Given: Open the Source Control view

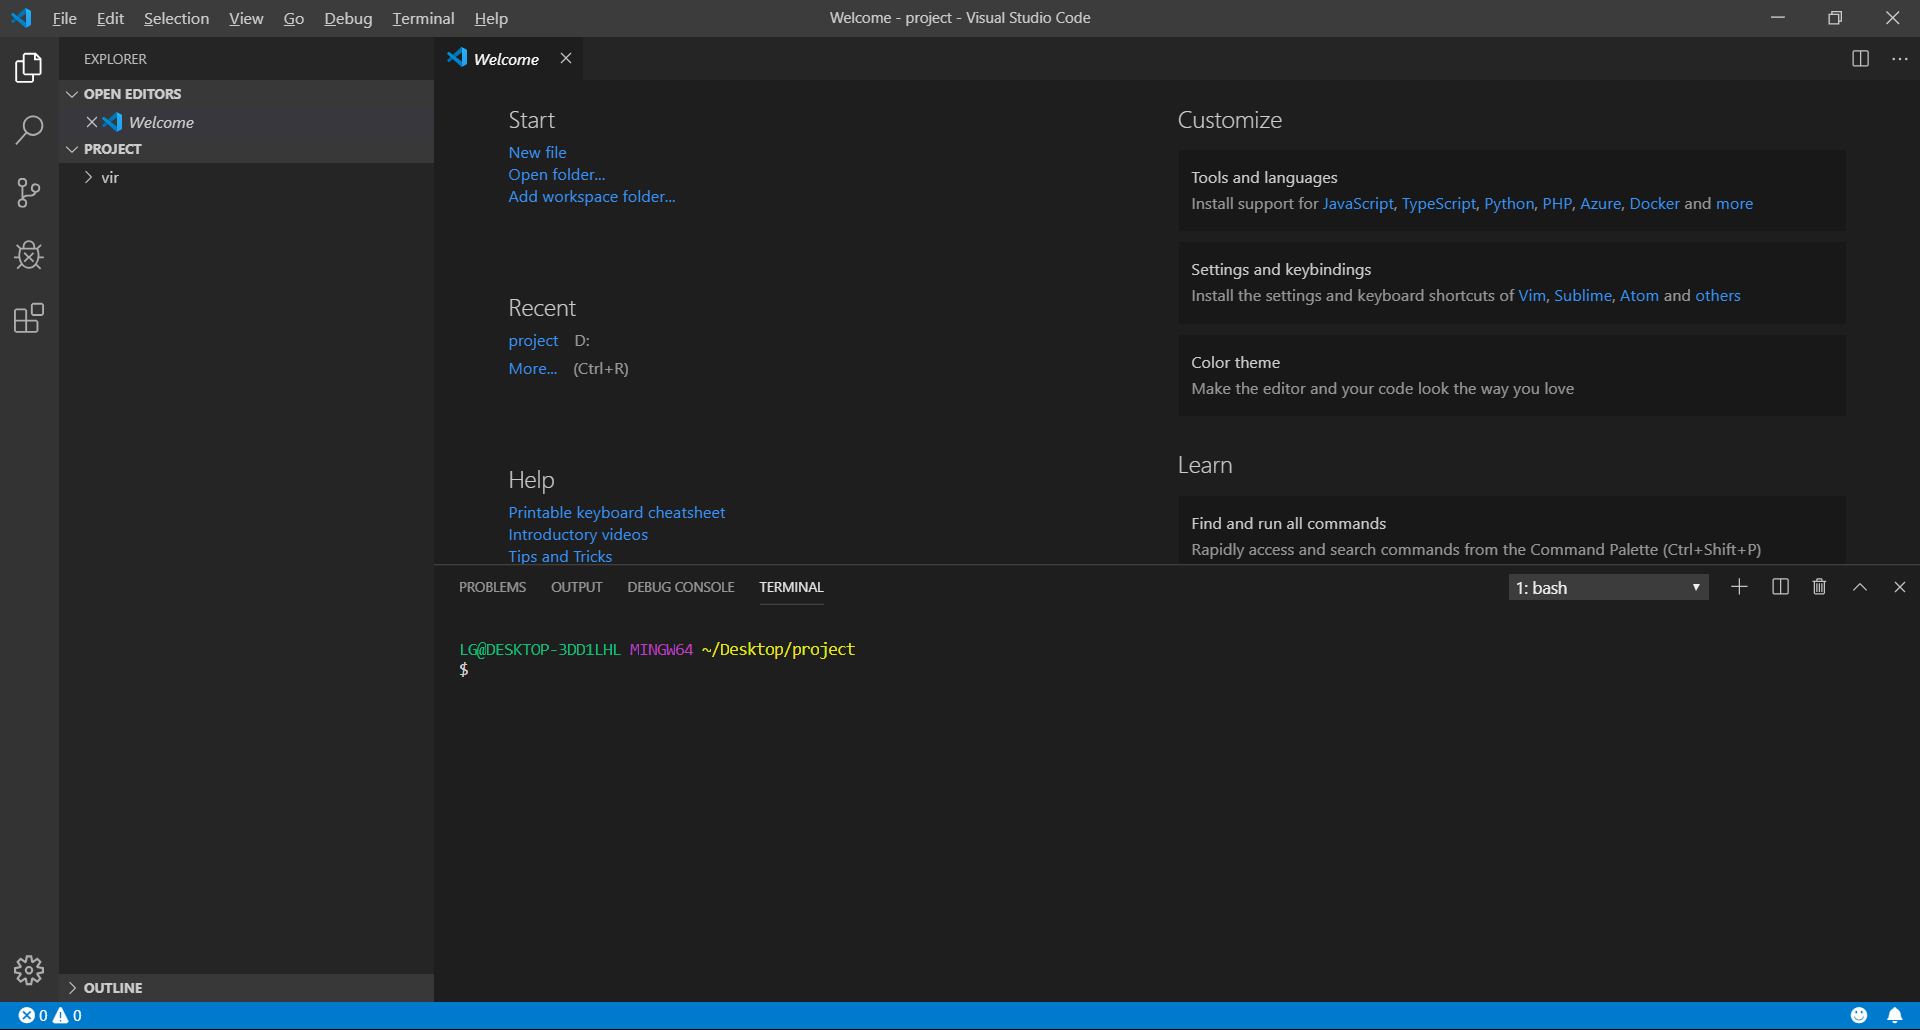Looking at the screenshot, I should click(29, 192).
